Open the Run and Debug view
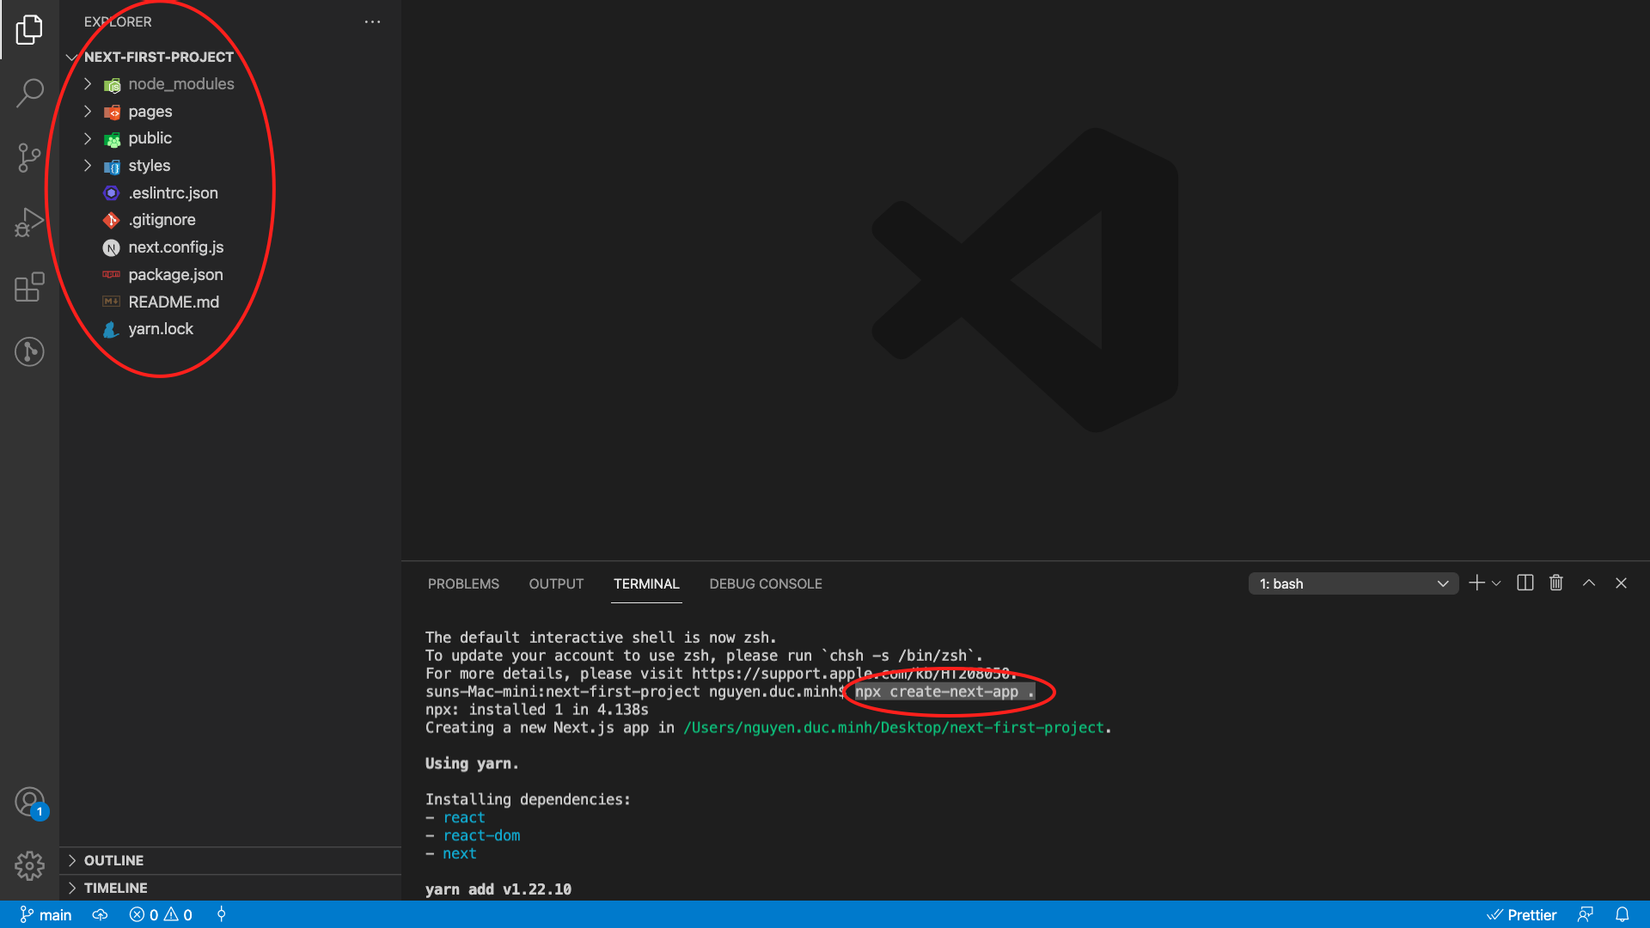This screenshot has width=1650, height=928. (29, 222)
